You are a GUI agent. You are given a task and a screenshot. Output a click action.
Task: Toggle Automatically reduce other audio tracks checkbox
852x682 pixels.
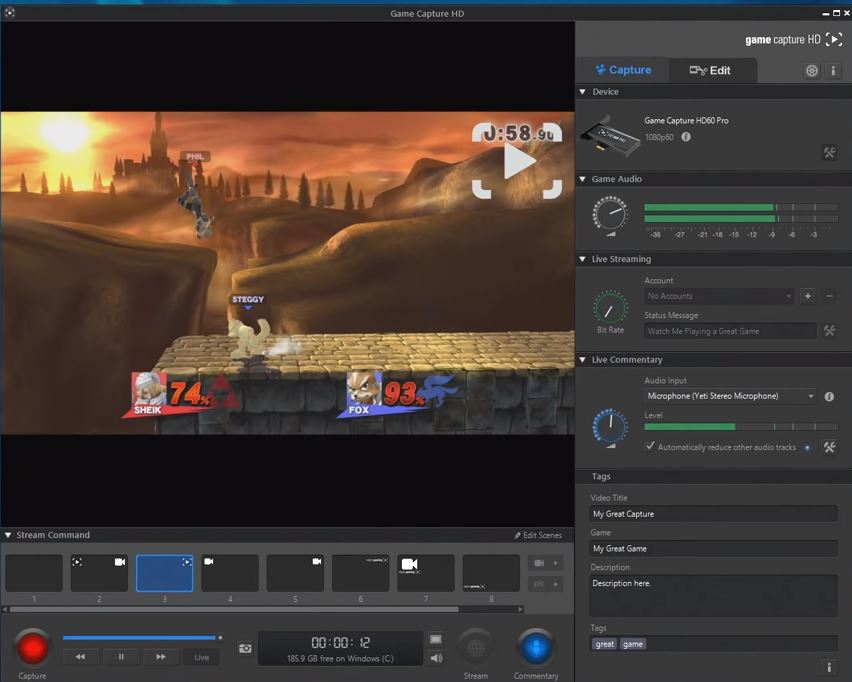click(x=650, y=446)
